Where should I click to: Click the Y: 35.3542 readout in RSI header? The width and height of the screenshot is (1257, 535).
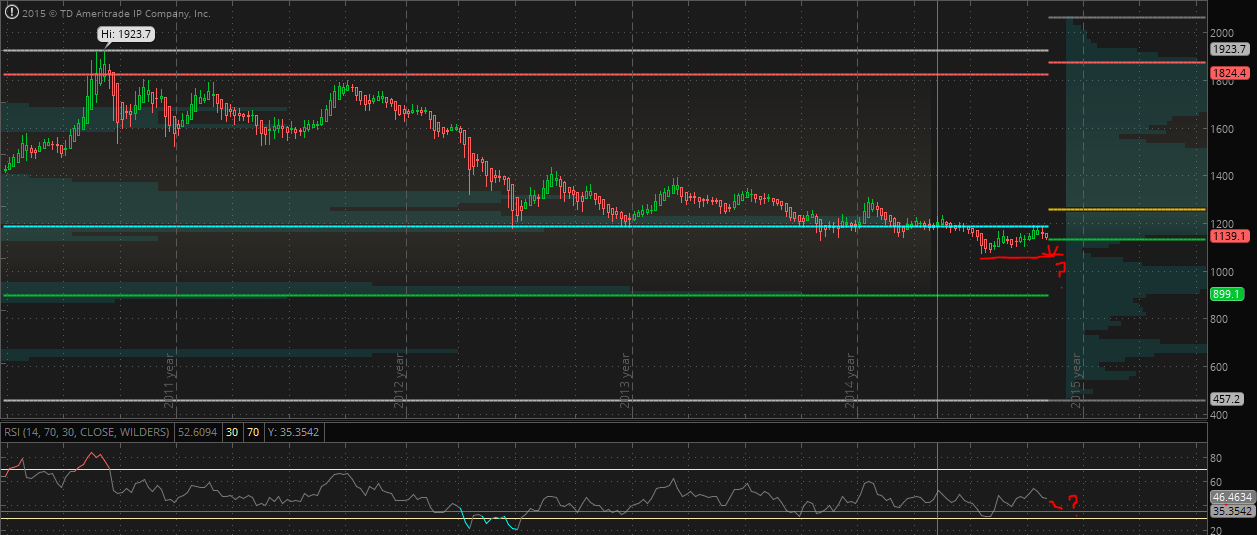point(293,432)
